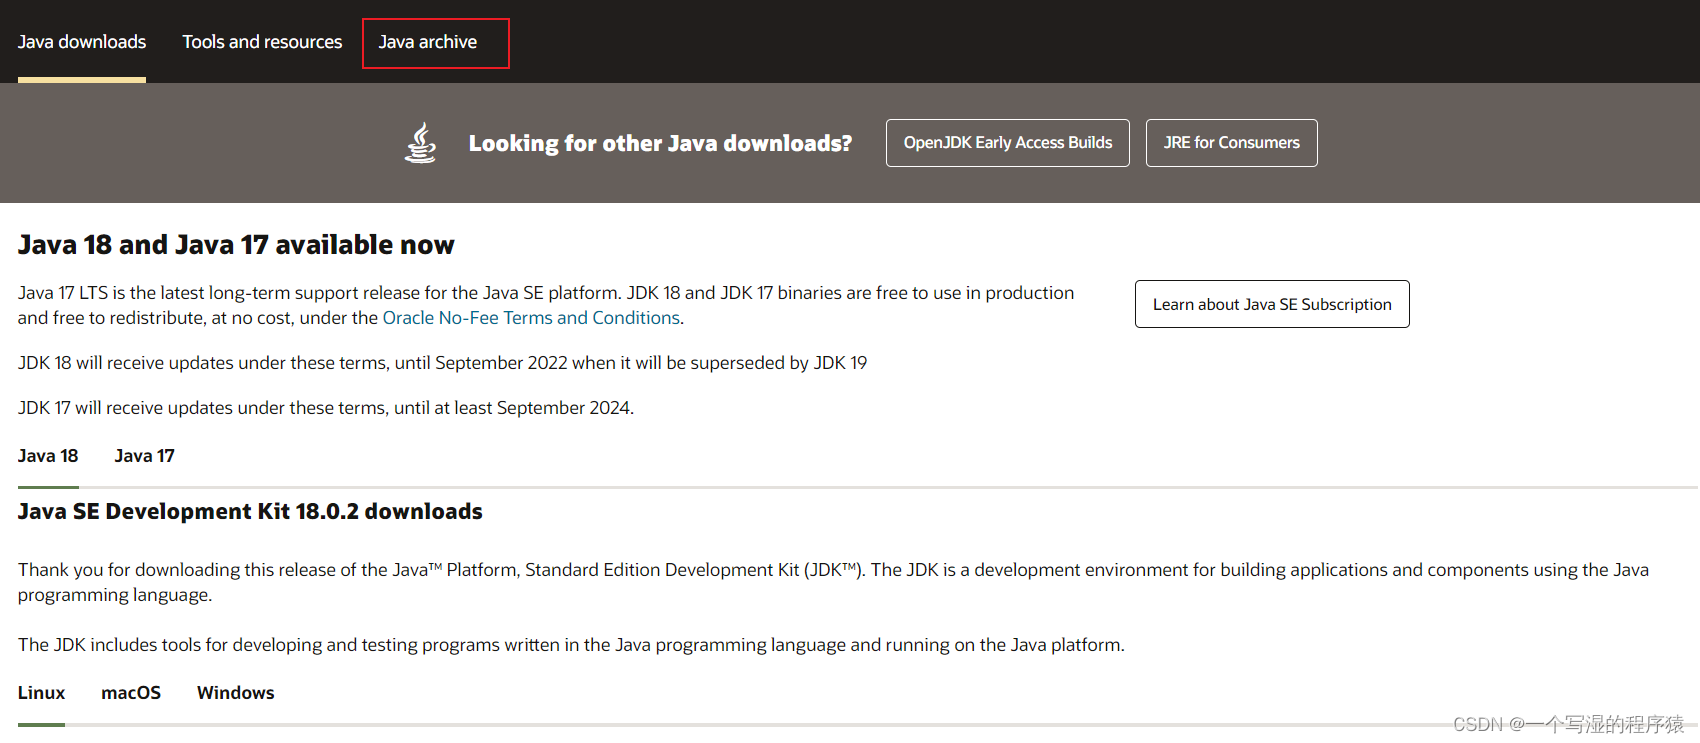The image size is (1700, 743).
Task: Click the JDK 17 updates until September 2024 line
Action: click(x=326, y=408)
